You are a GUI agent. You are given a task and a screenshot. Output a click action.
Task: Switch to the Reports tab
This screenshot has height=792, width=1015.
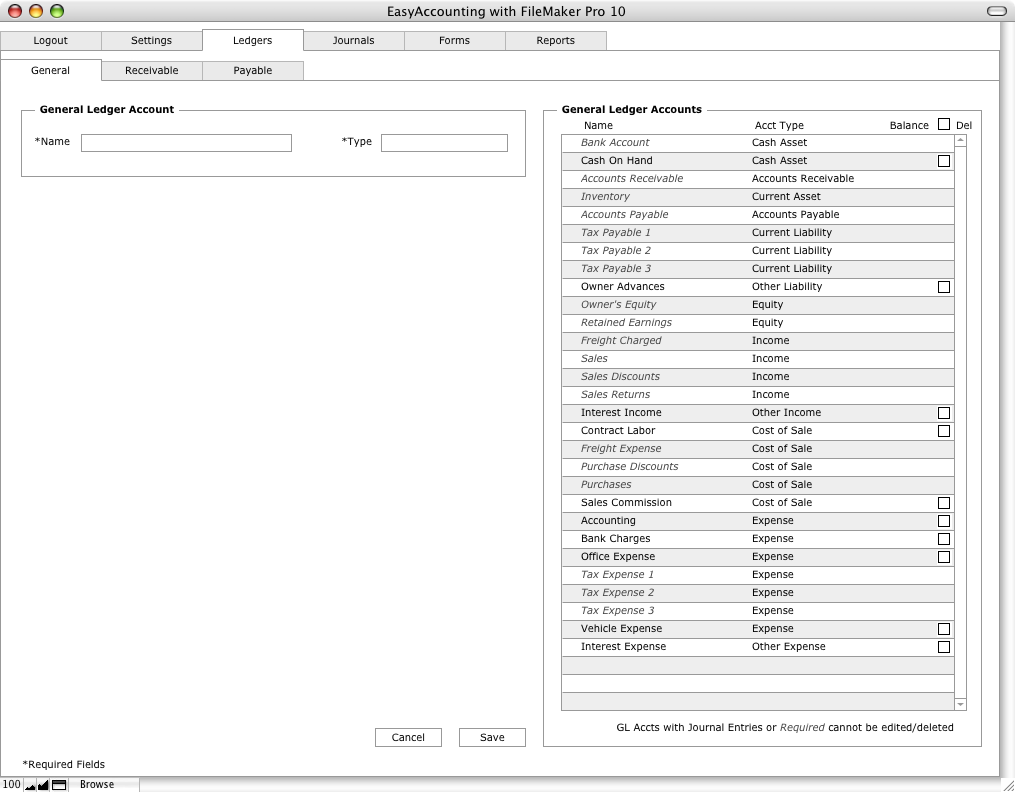555,40
